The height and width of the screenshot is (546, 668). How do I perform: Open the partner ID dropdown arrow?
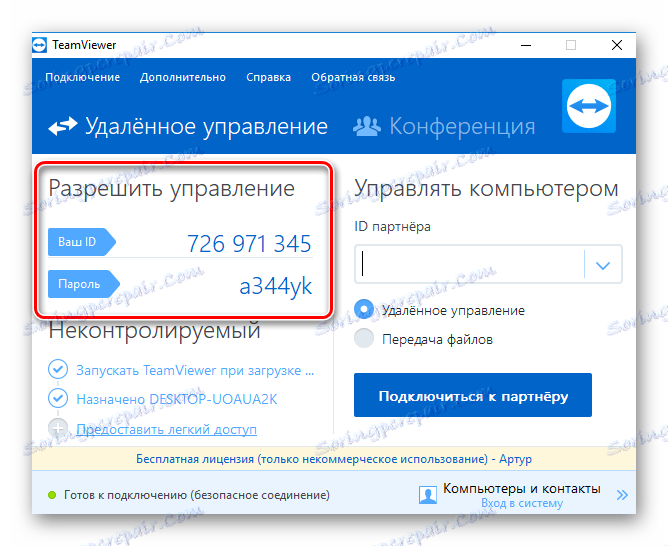(x=603, y=265)
